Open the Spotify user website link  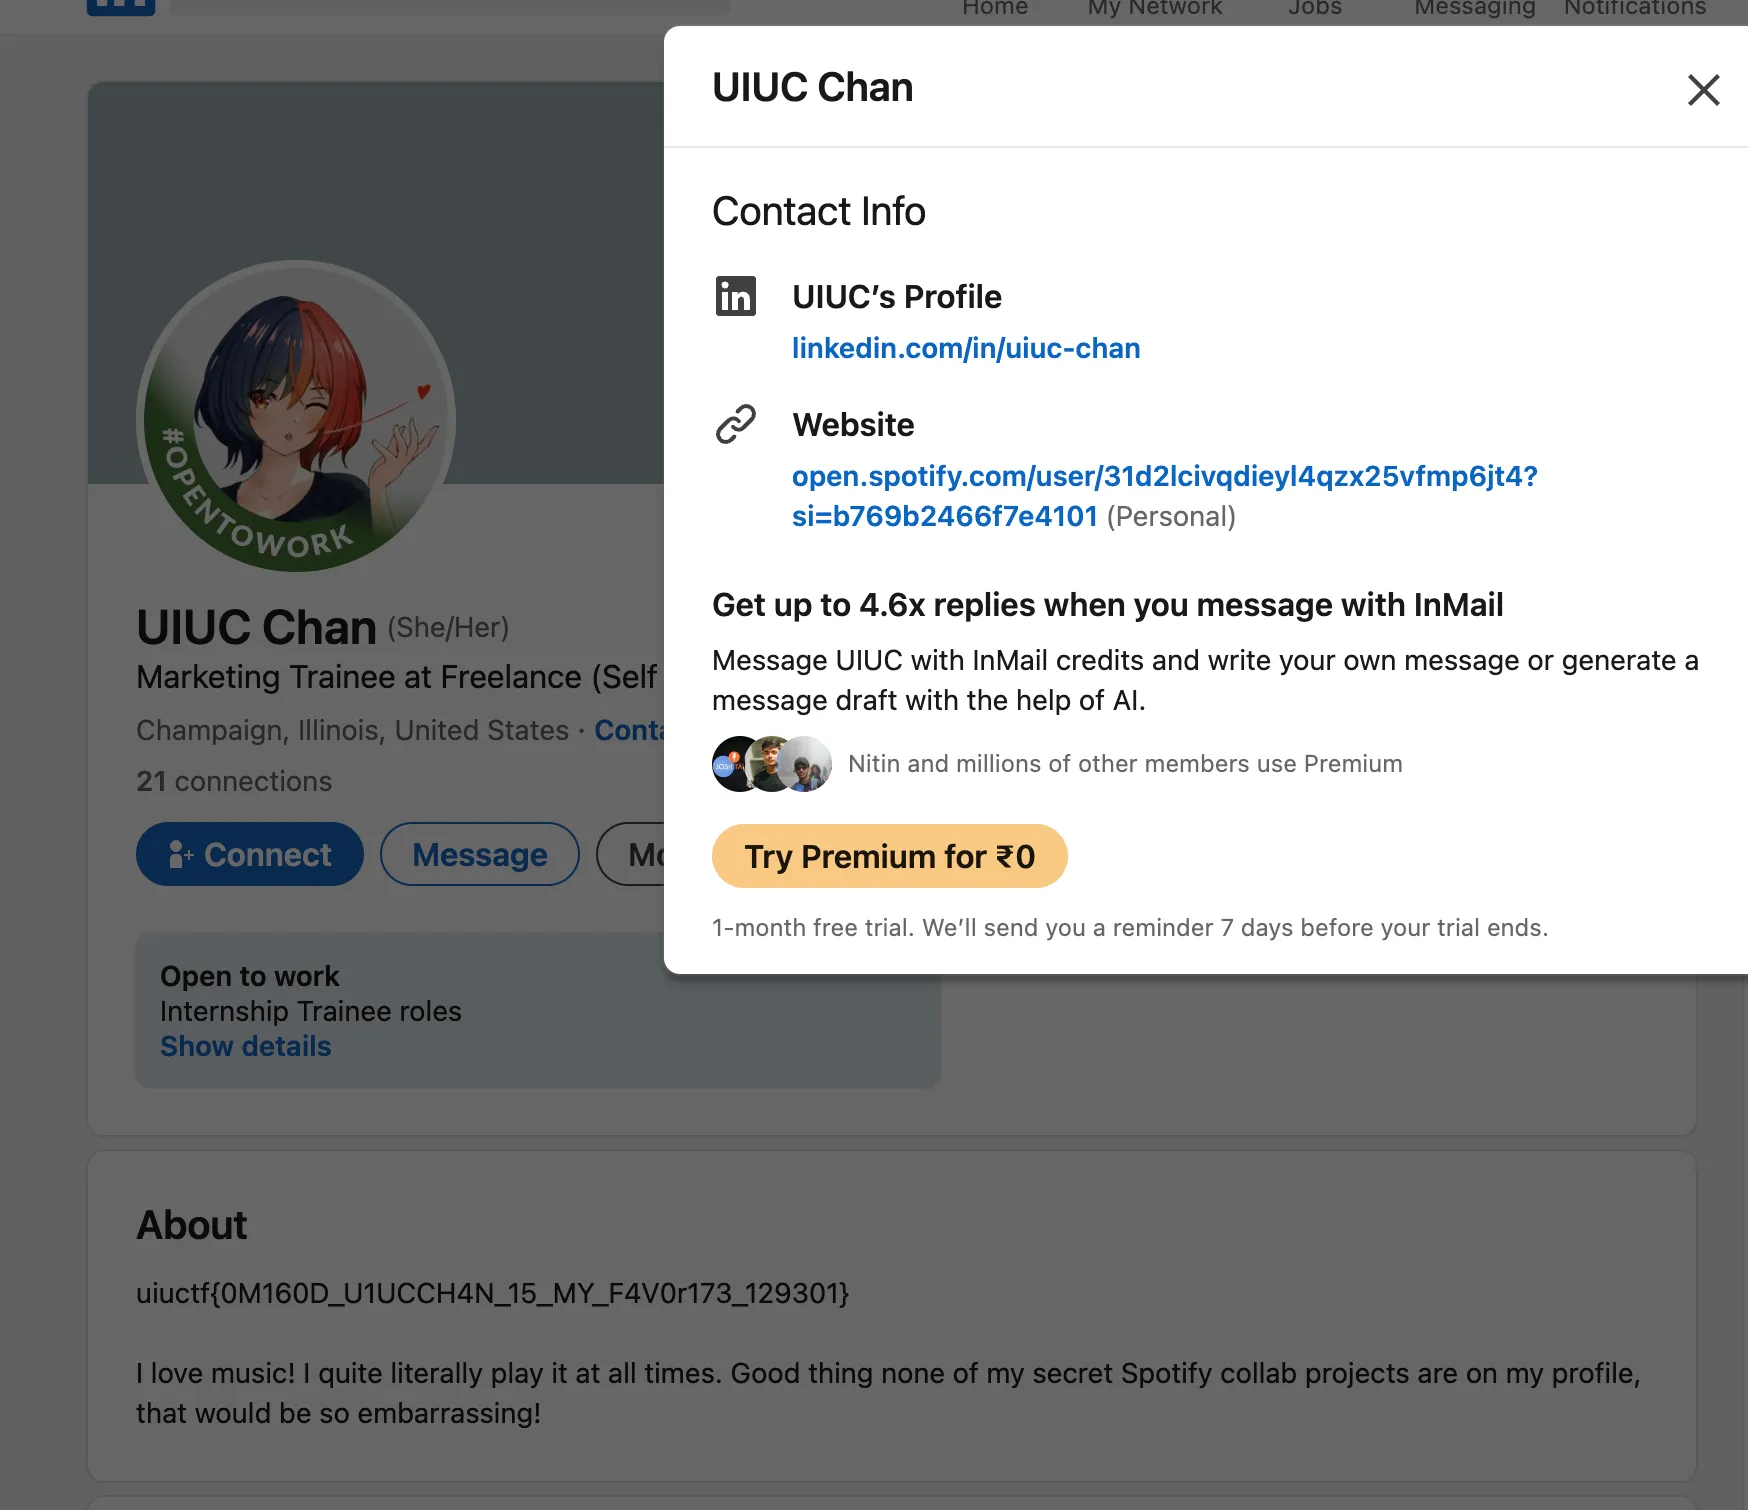pos(1164,477)
